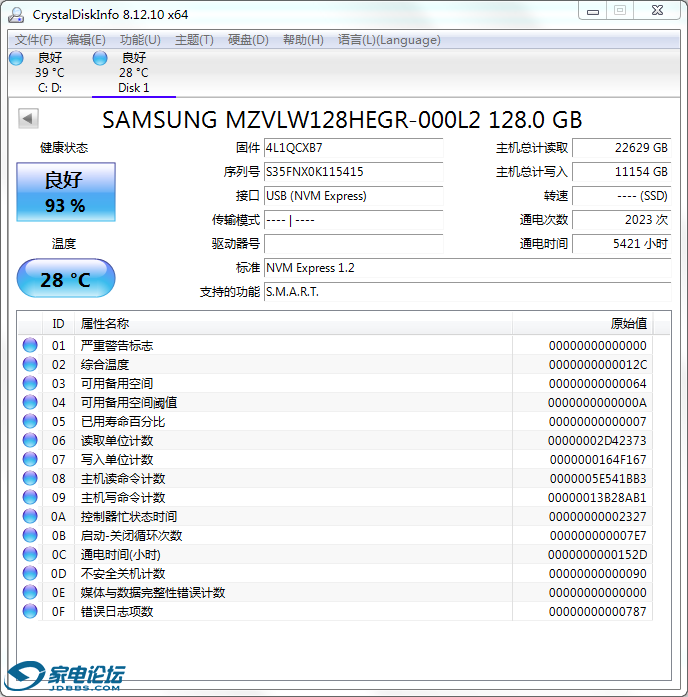This screenshot has height=697, width=688.
Task: Open the 文件(F) menu
Action: click(x=34, y=40)
